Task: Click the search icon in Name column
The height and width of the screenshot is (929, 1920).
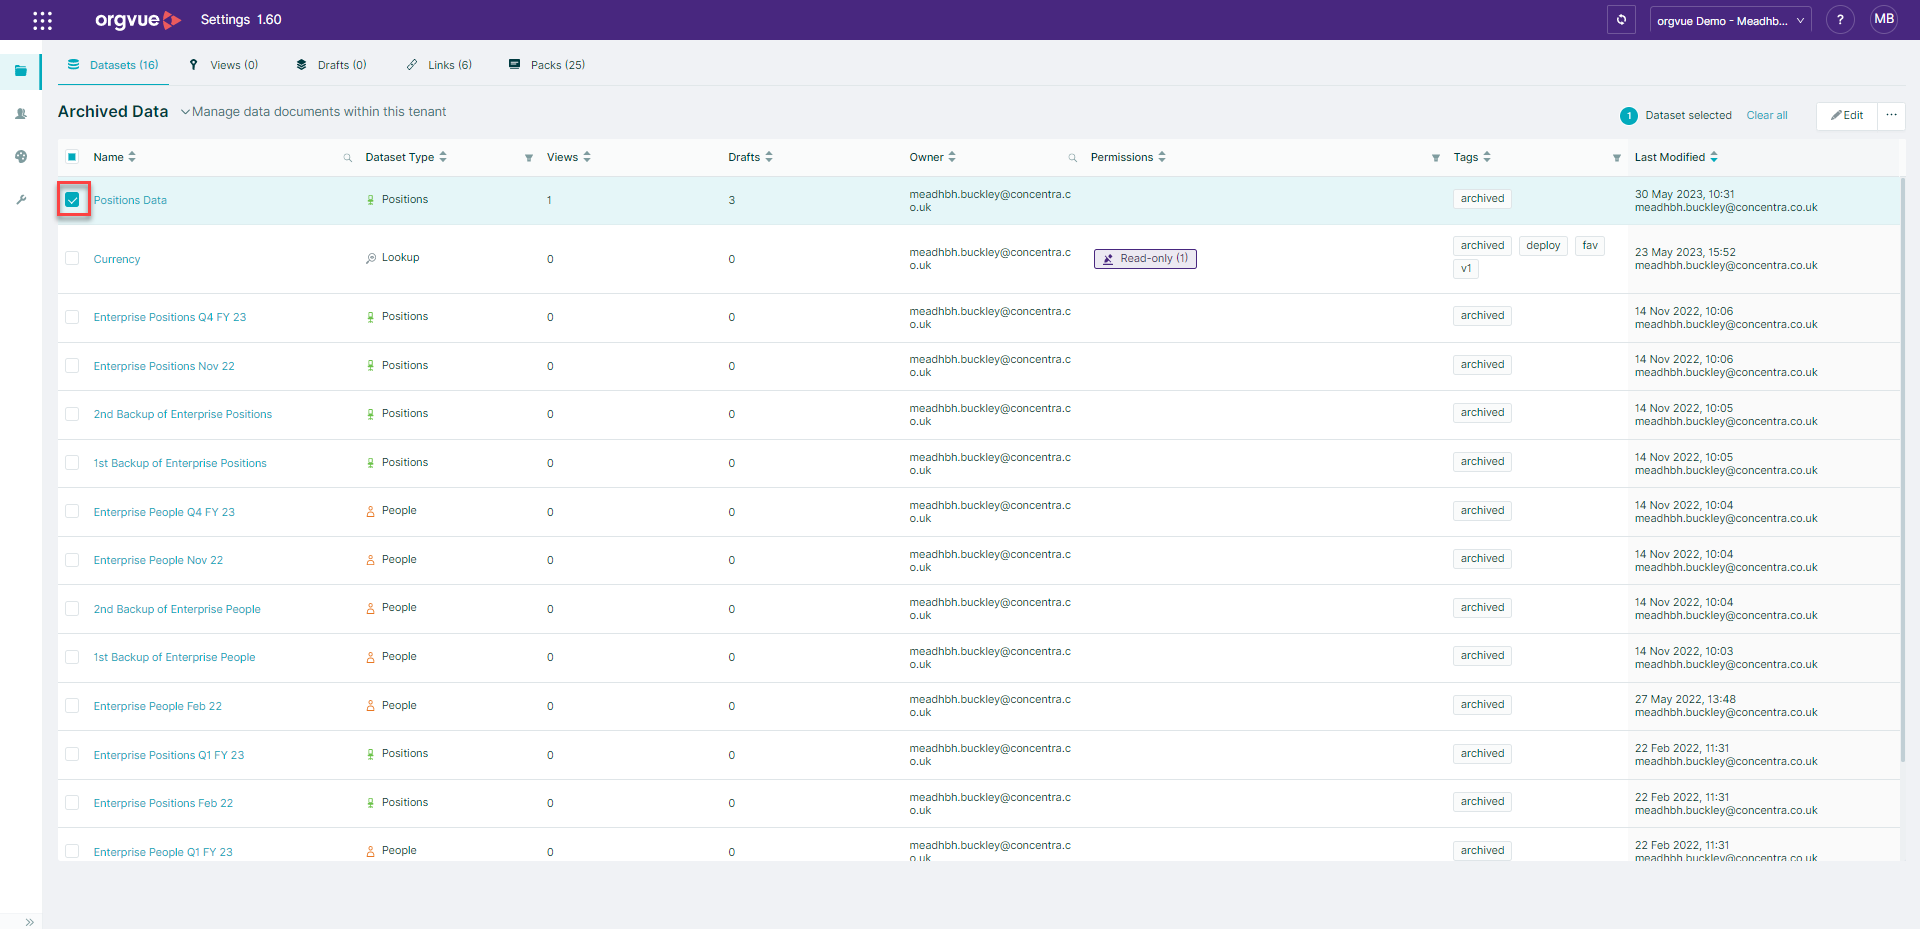Action: click(x=348, y=158)
